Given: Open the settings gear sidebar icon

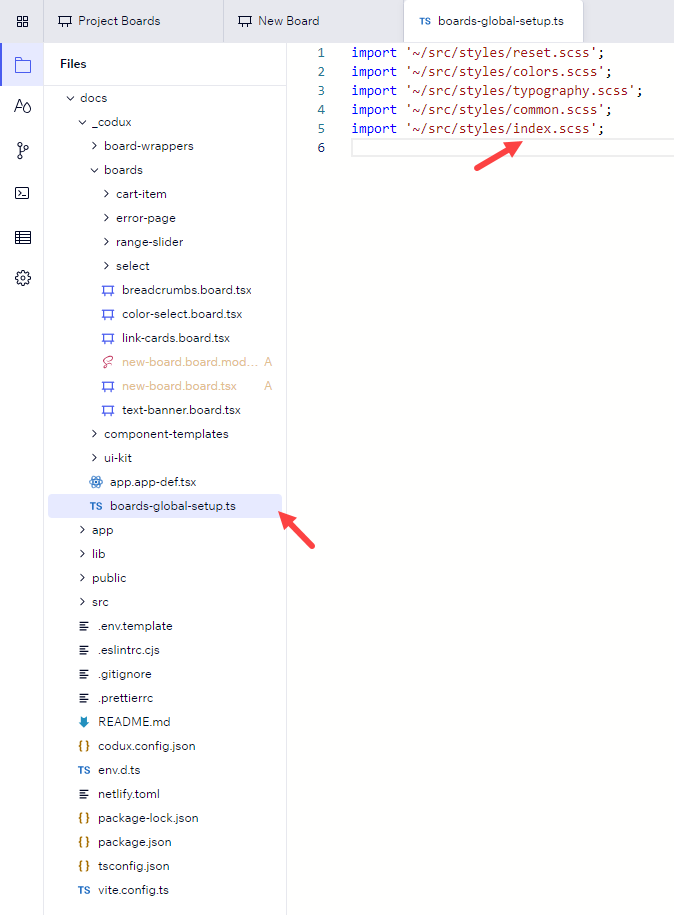Looking at the screenshot, I should [23, 278].
